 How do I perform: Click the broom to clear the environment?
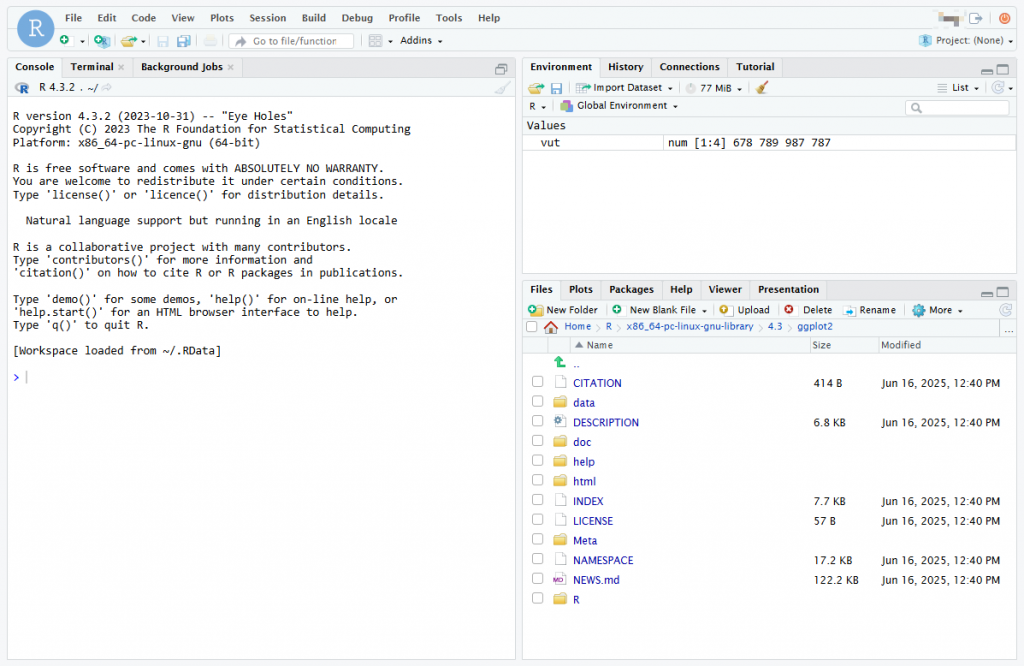(x=763, y=87)
